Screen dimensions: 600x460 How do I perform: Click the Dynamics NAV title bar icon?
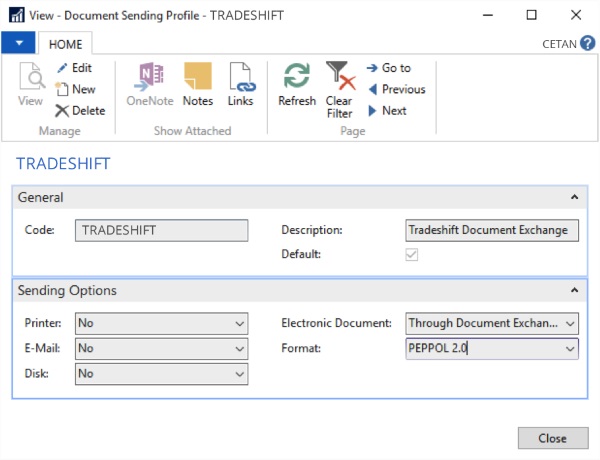[16, 15]
